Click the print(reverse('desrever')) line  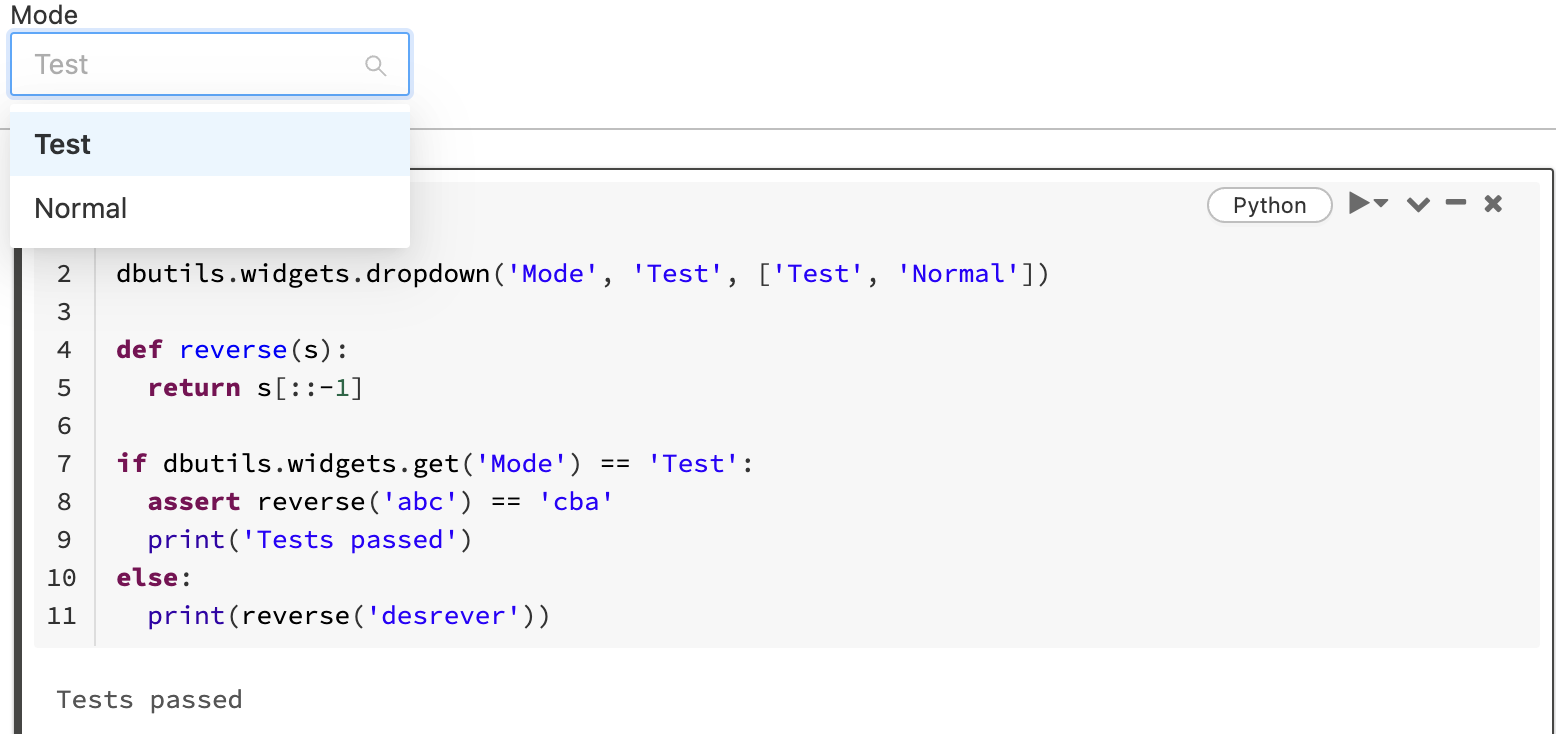click(x=349, y=616)
